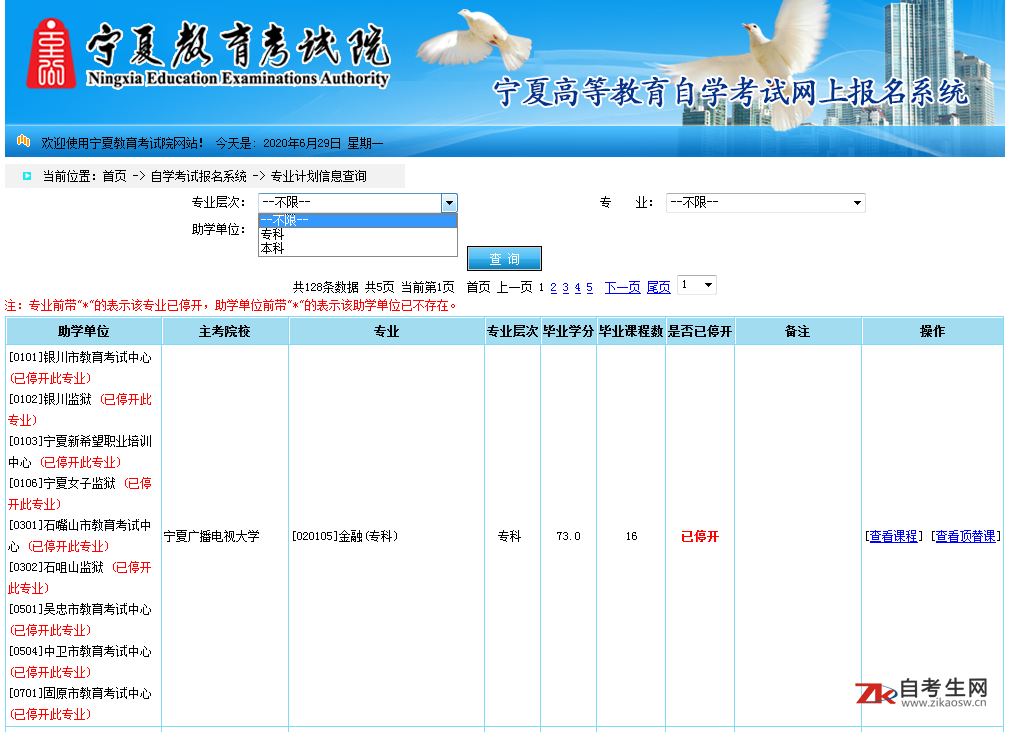The height and width of the screenshot is (732, 1011).
Task: Click [0103]宁夏新希望职业培训中心 entry
Action: point(80,451)
